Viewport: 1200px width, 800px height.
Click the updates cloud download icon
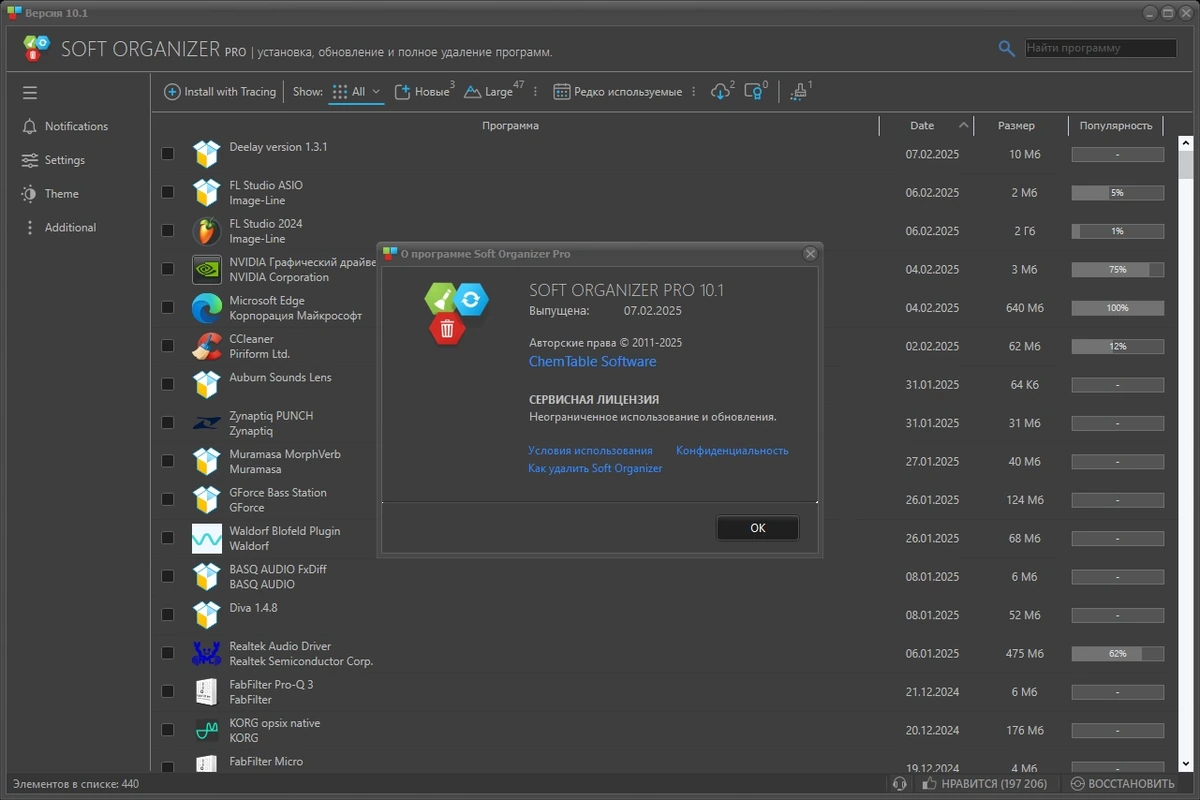click(720, 92)
